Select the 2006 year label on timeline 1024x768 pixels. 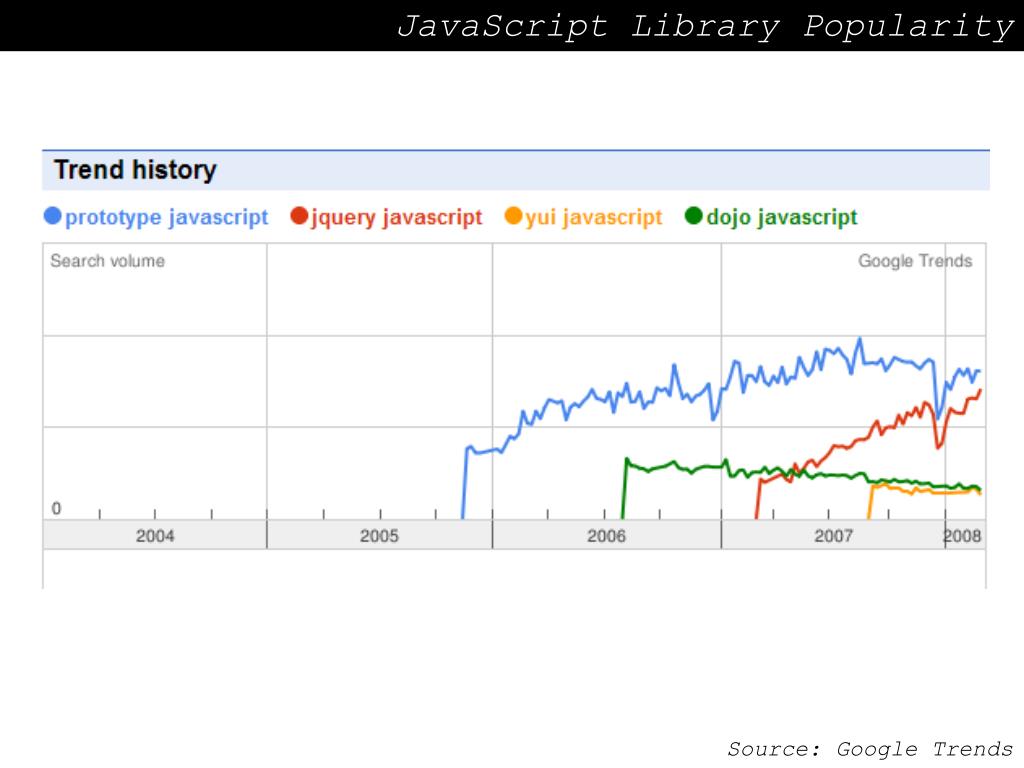coord(606,536)
